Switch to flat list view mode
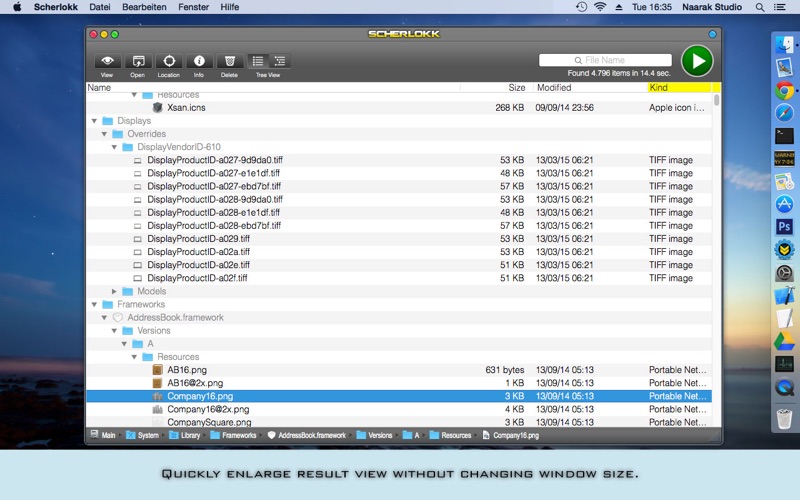This screenshot has width=800, height=500. [x=257, y=61]
